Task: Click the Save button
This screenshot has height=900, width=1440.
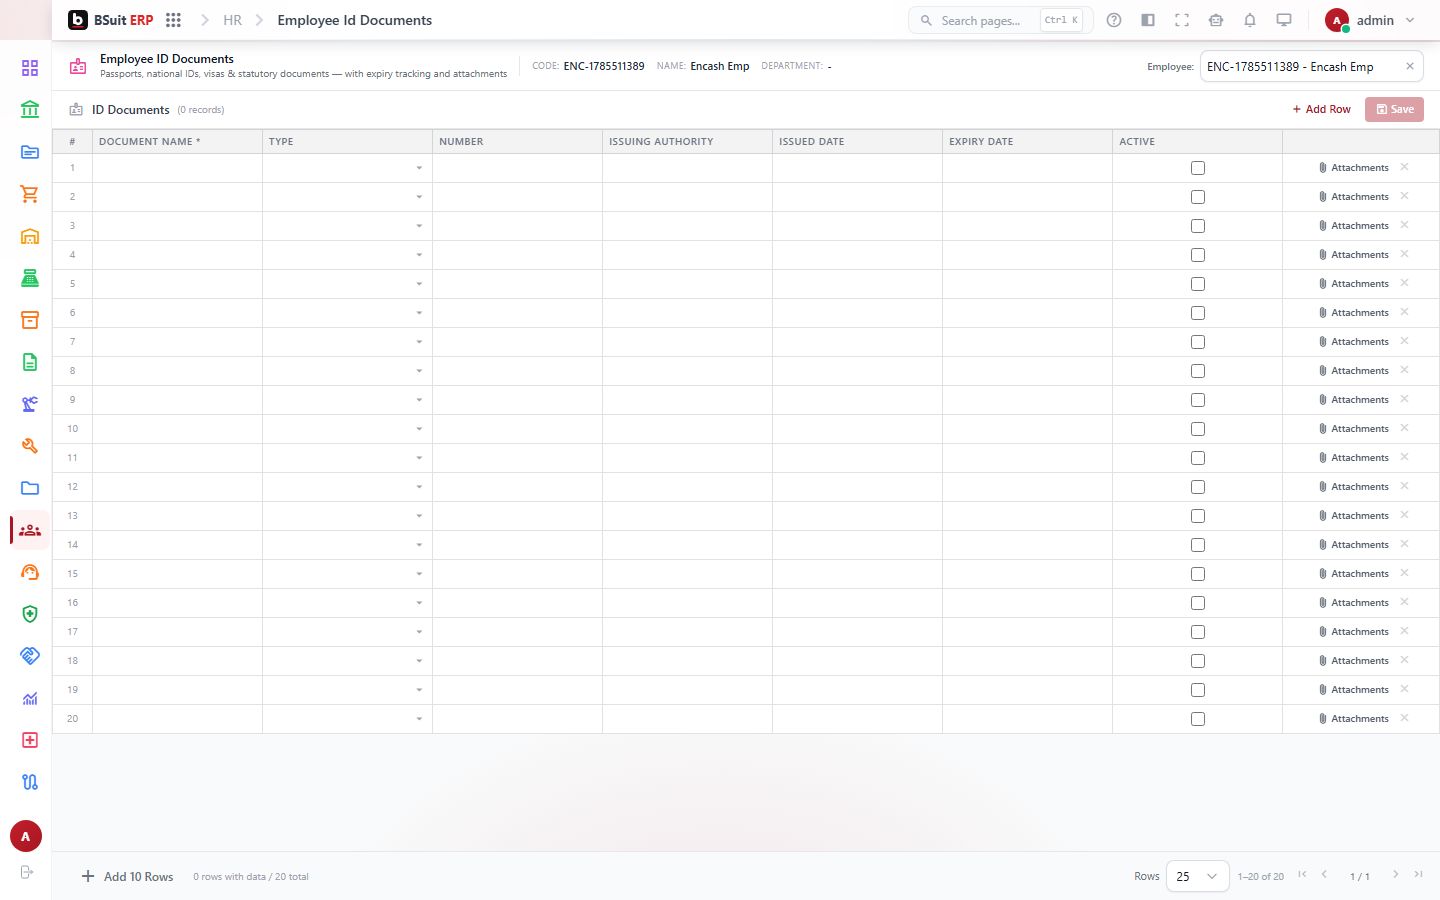Action: (x=1394, y=109)
